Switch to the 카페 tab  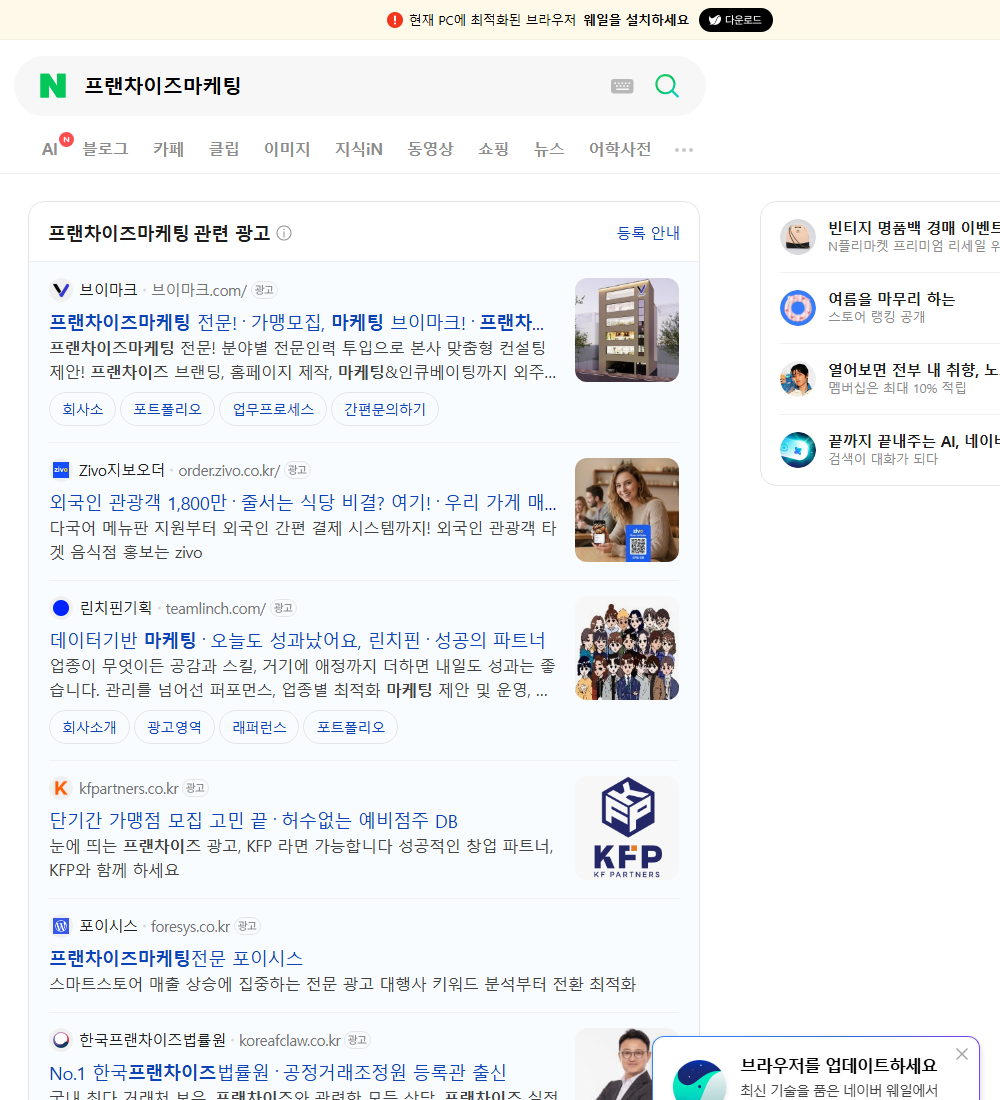(x=168, y=149)
